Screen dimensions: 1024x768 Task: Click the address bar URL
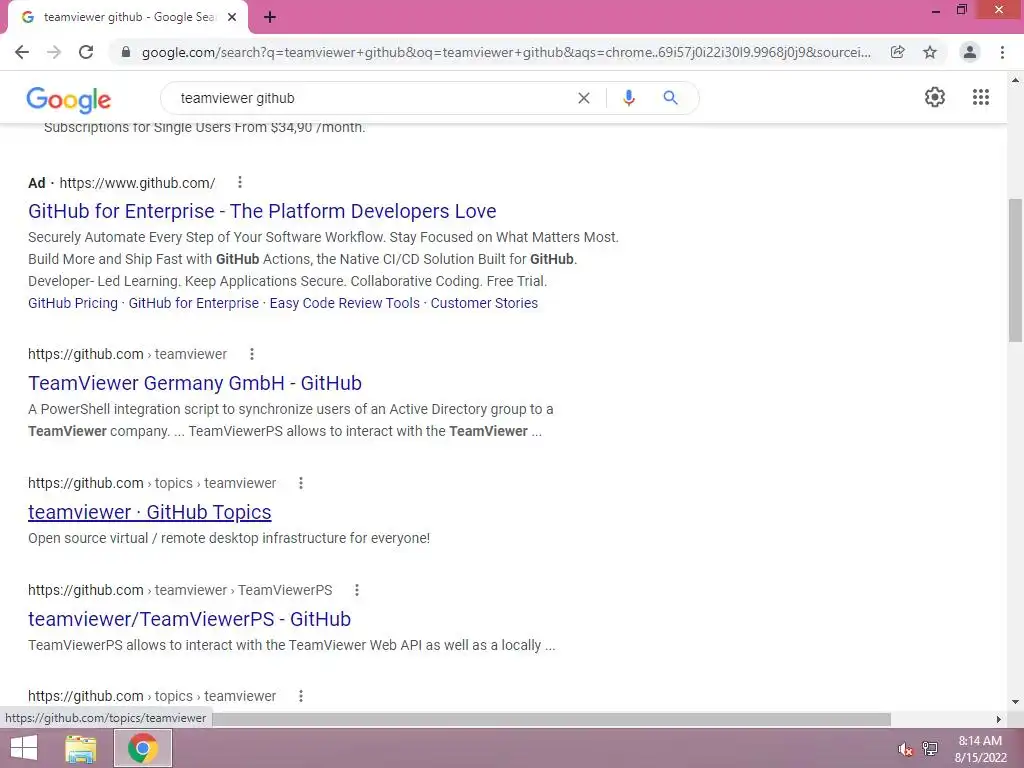[506, 52]
